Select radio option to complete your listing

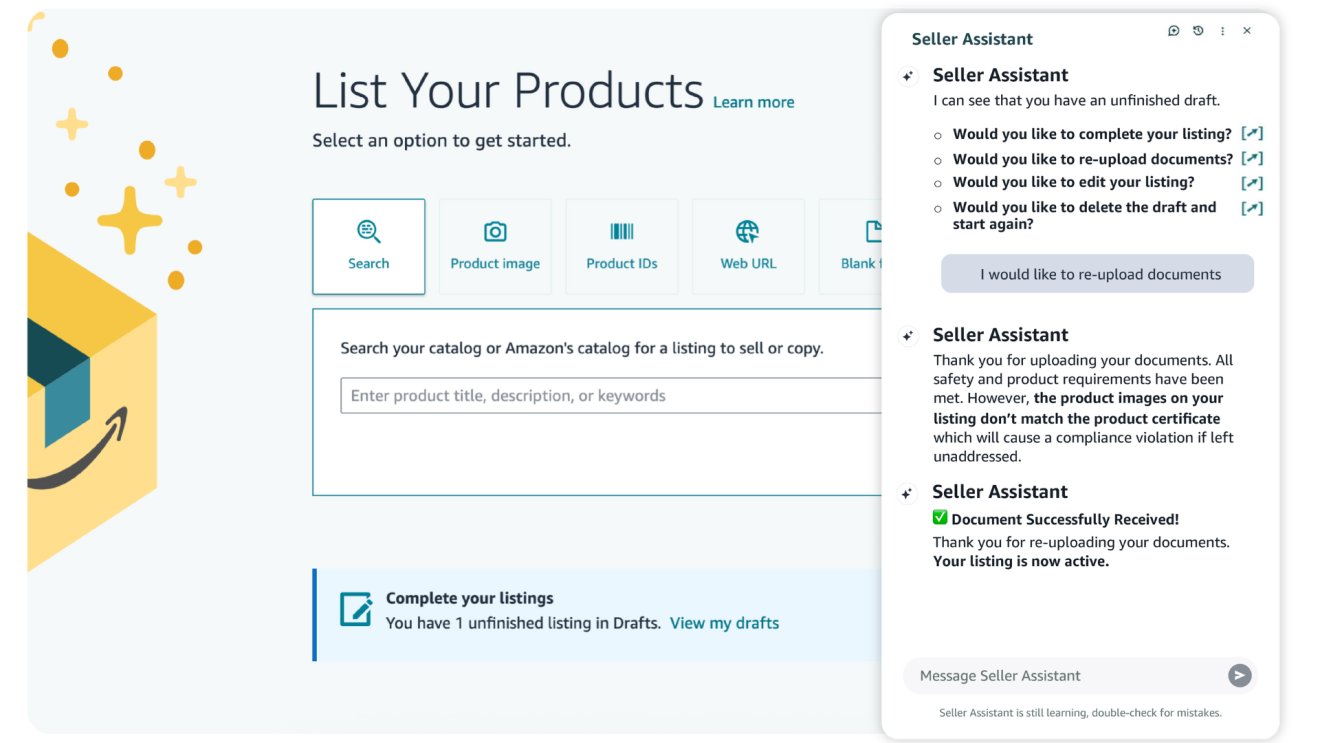937,133
